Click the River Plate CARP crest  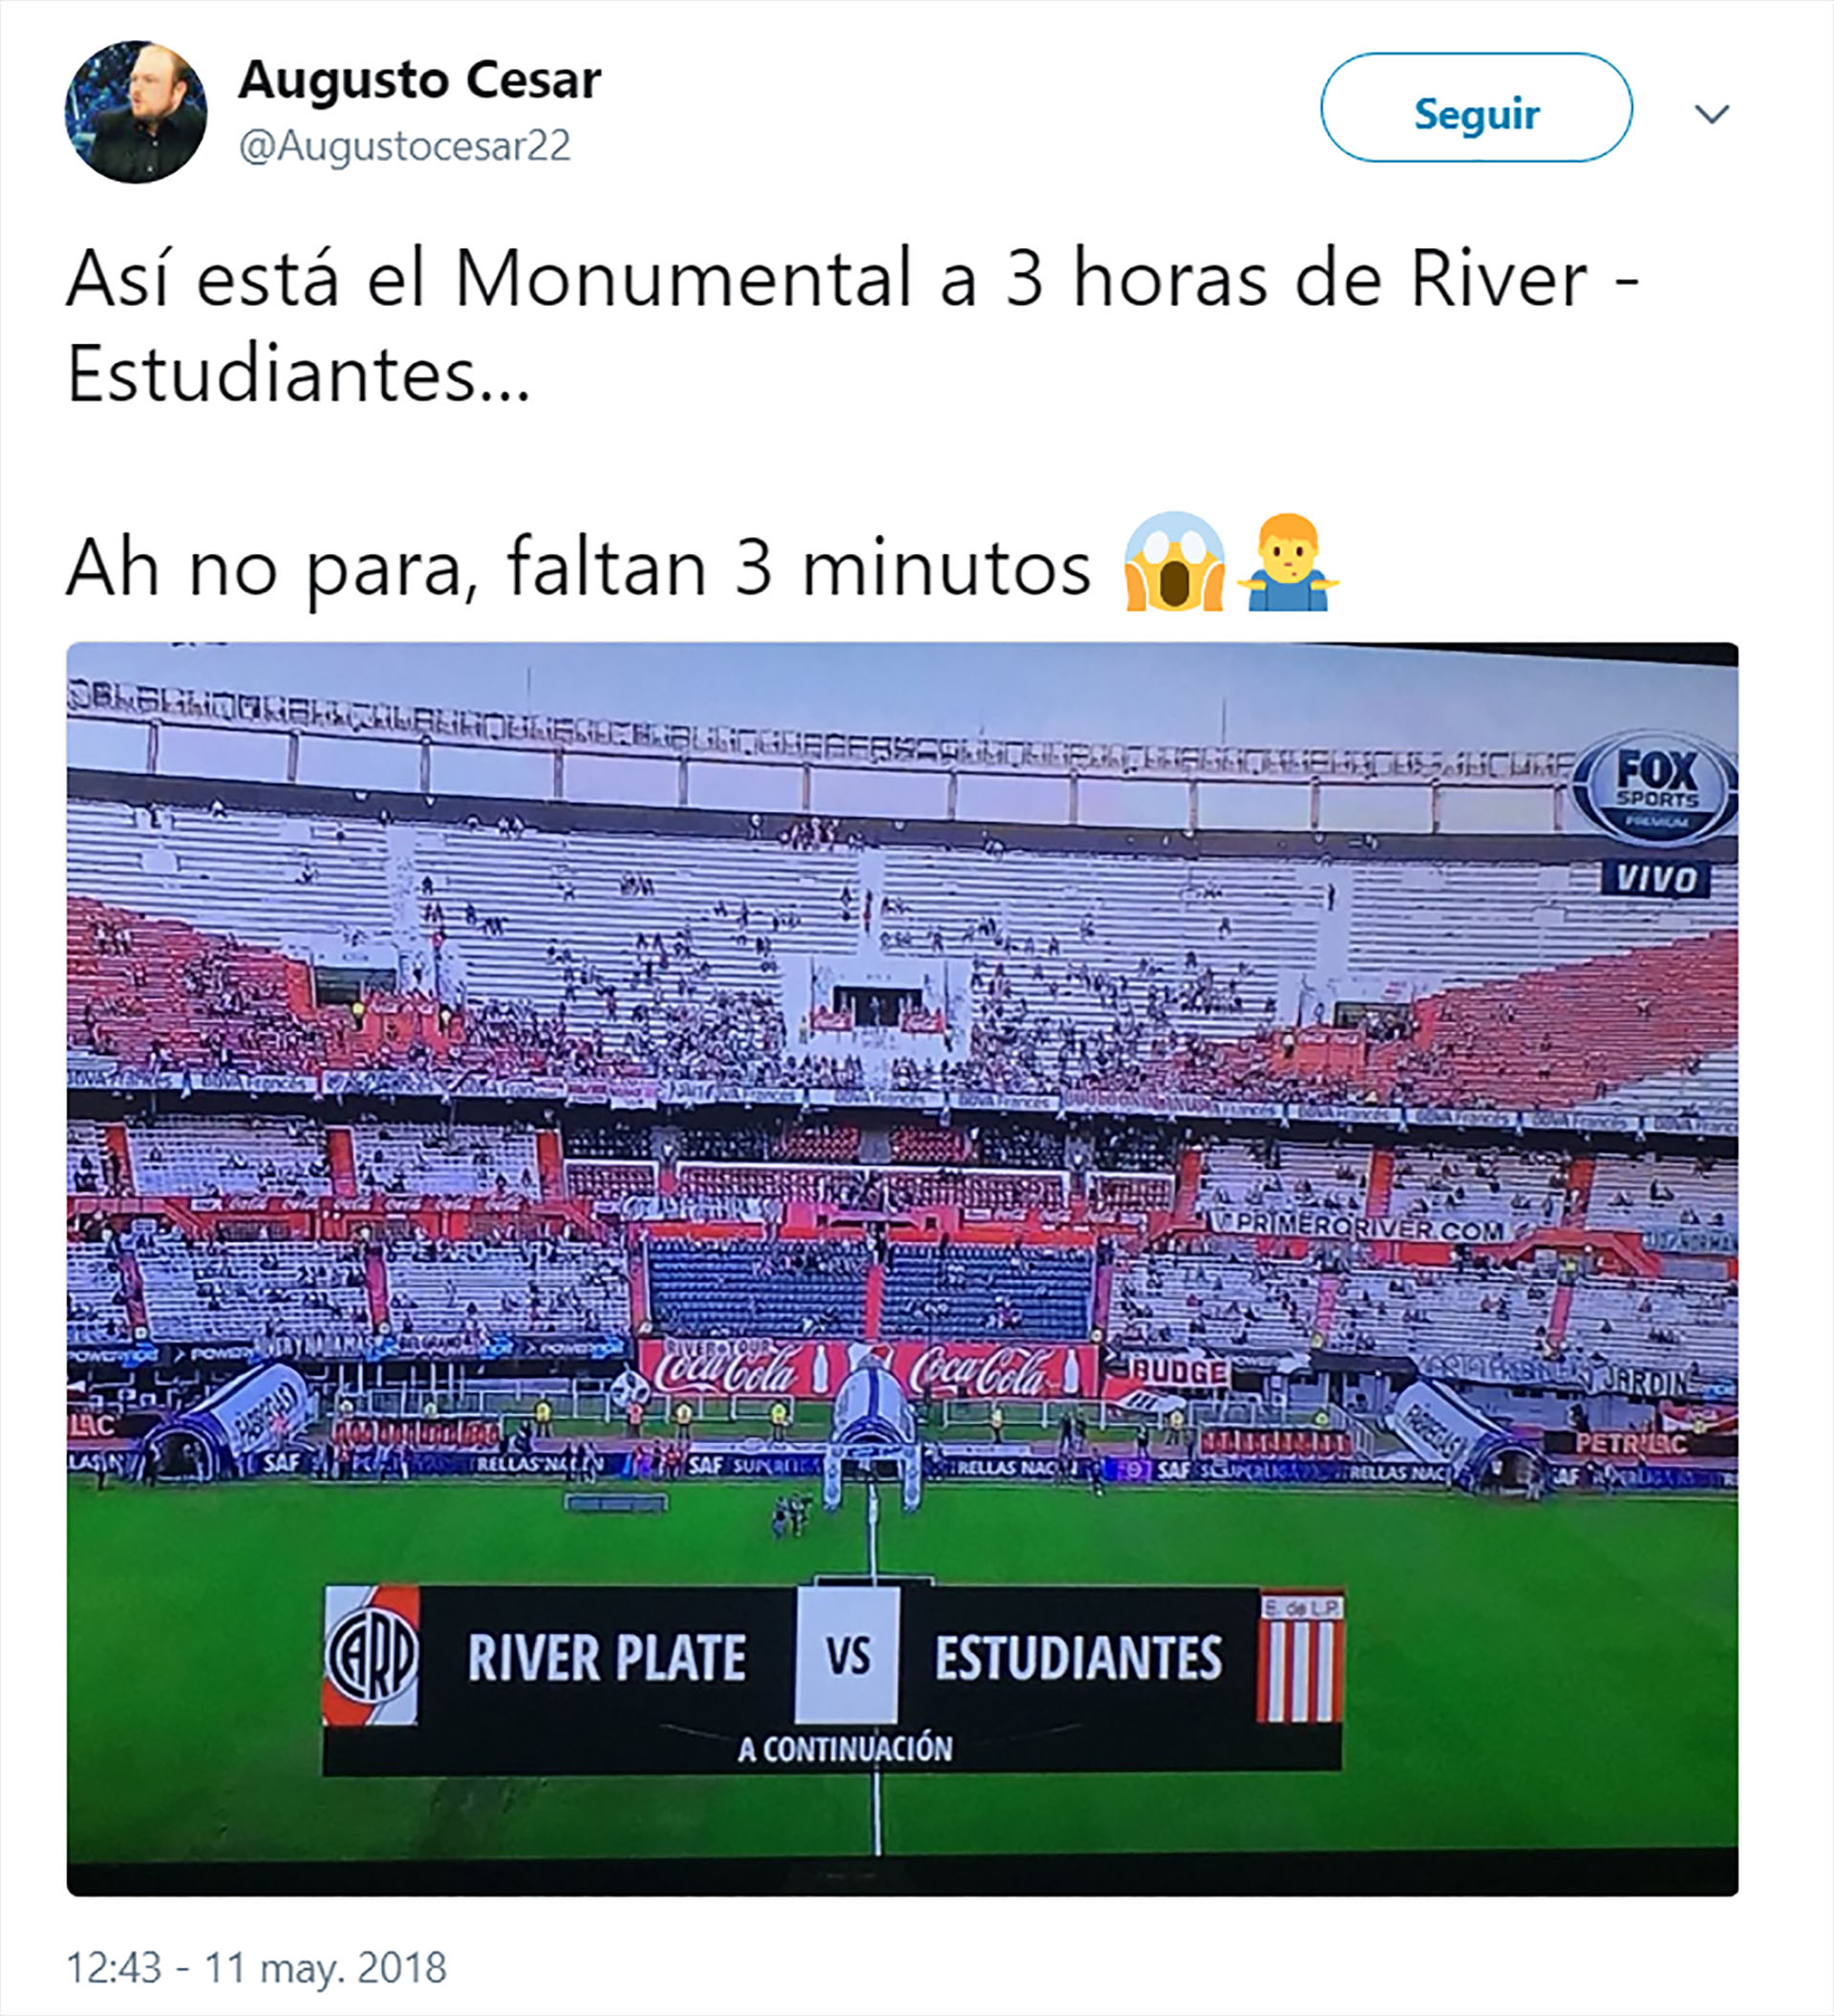pos(371,1656)
